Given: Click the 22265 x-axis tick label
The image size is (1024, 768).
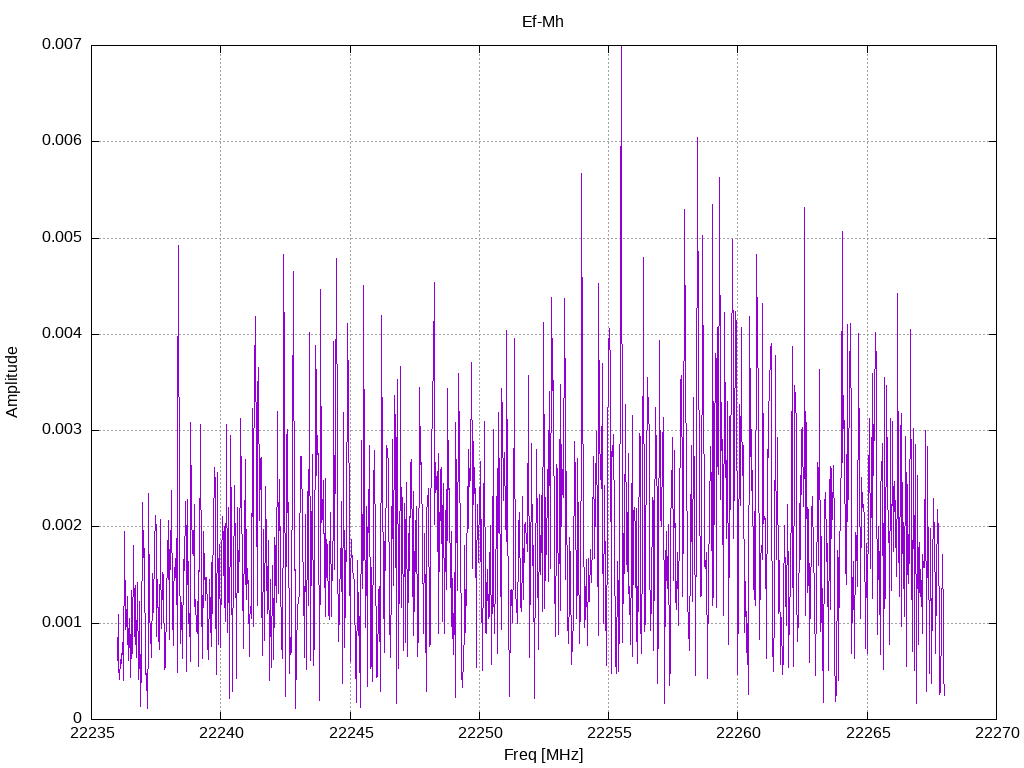Looking at the screenshot, I should pyautogui.click(x=868, y=733).
